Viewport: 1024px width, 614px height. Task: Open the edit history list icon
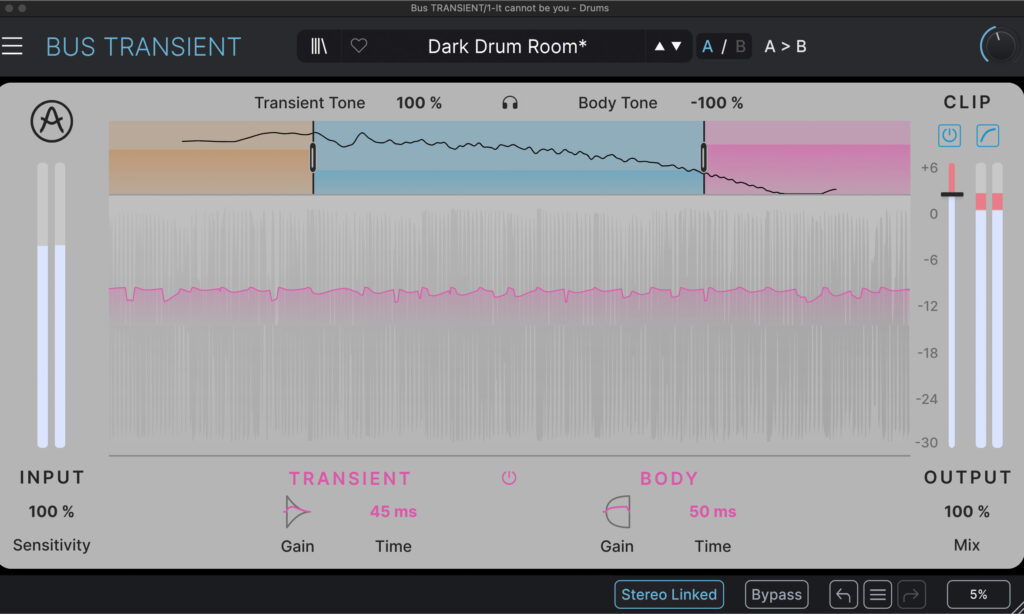(878, 595)
